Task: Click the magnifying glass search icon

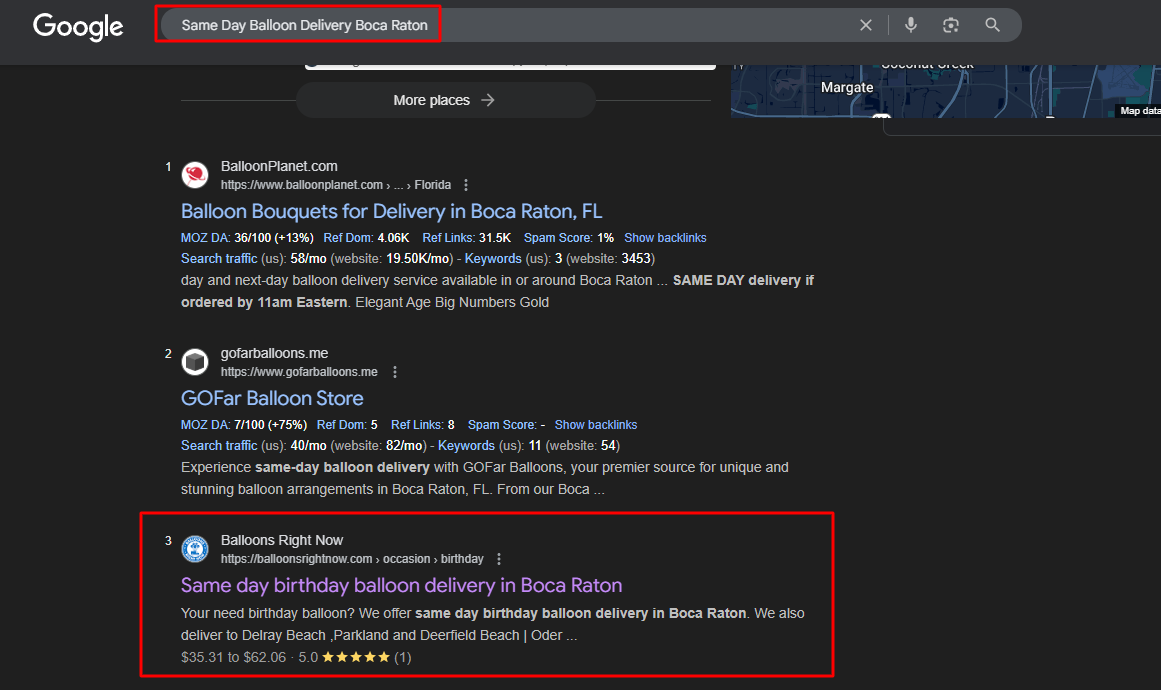Action: click(992, 25)
